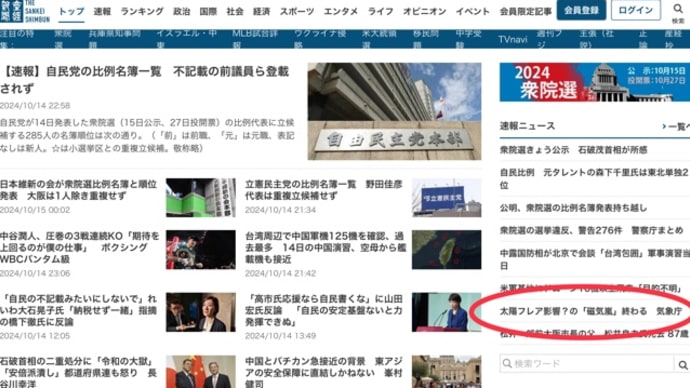Click the thumbnail of woman at podium

click(x=446, y=312)
